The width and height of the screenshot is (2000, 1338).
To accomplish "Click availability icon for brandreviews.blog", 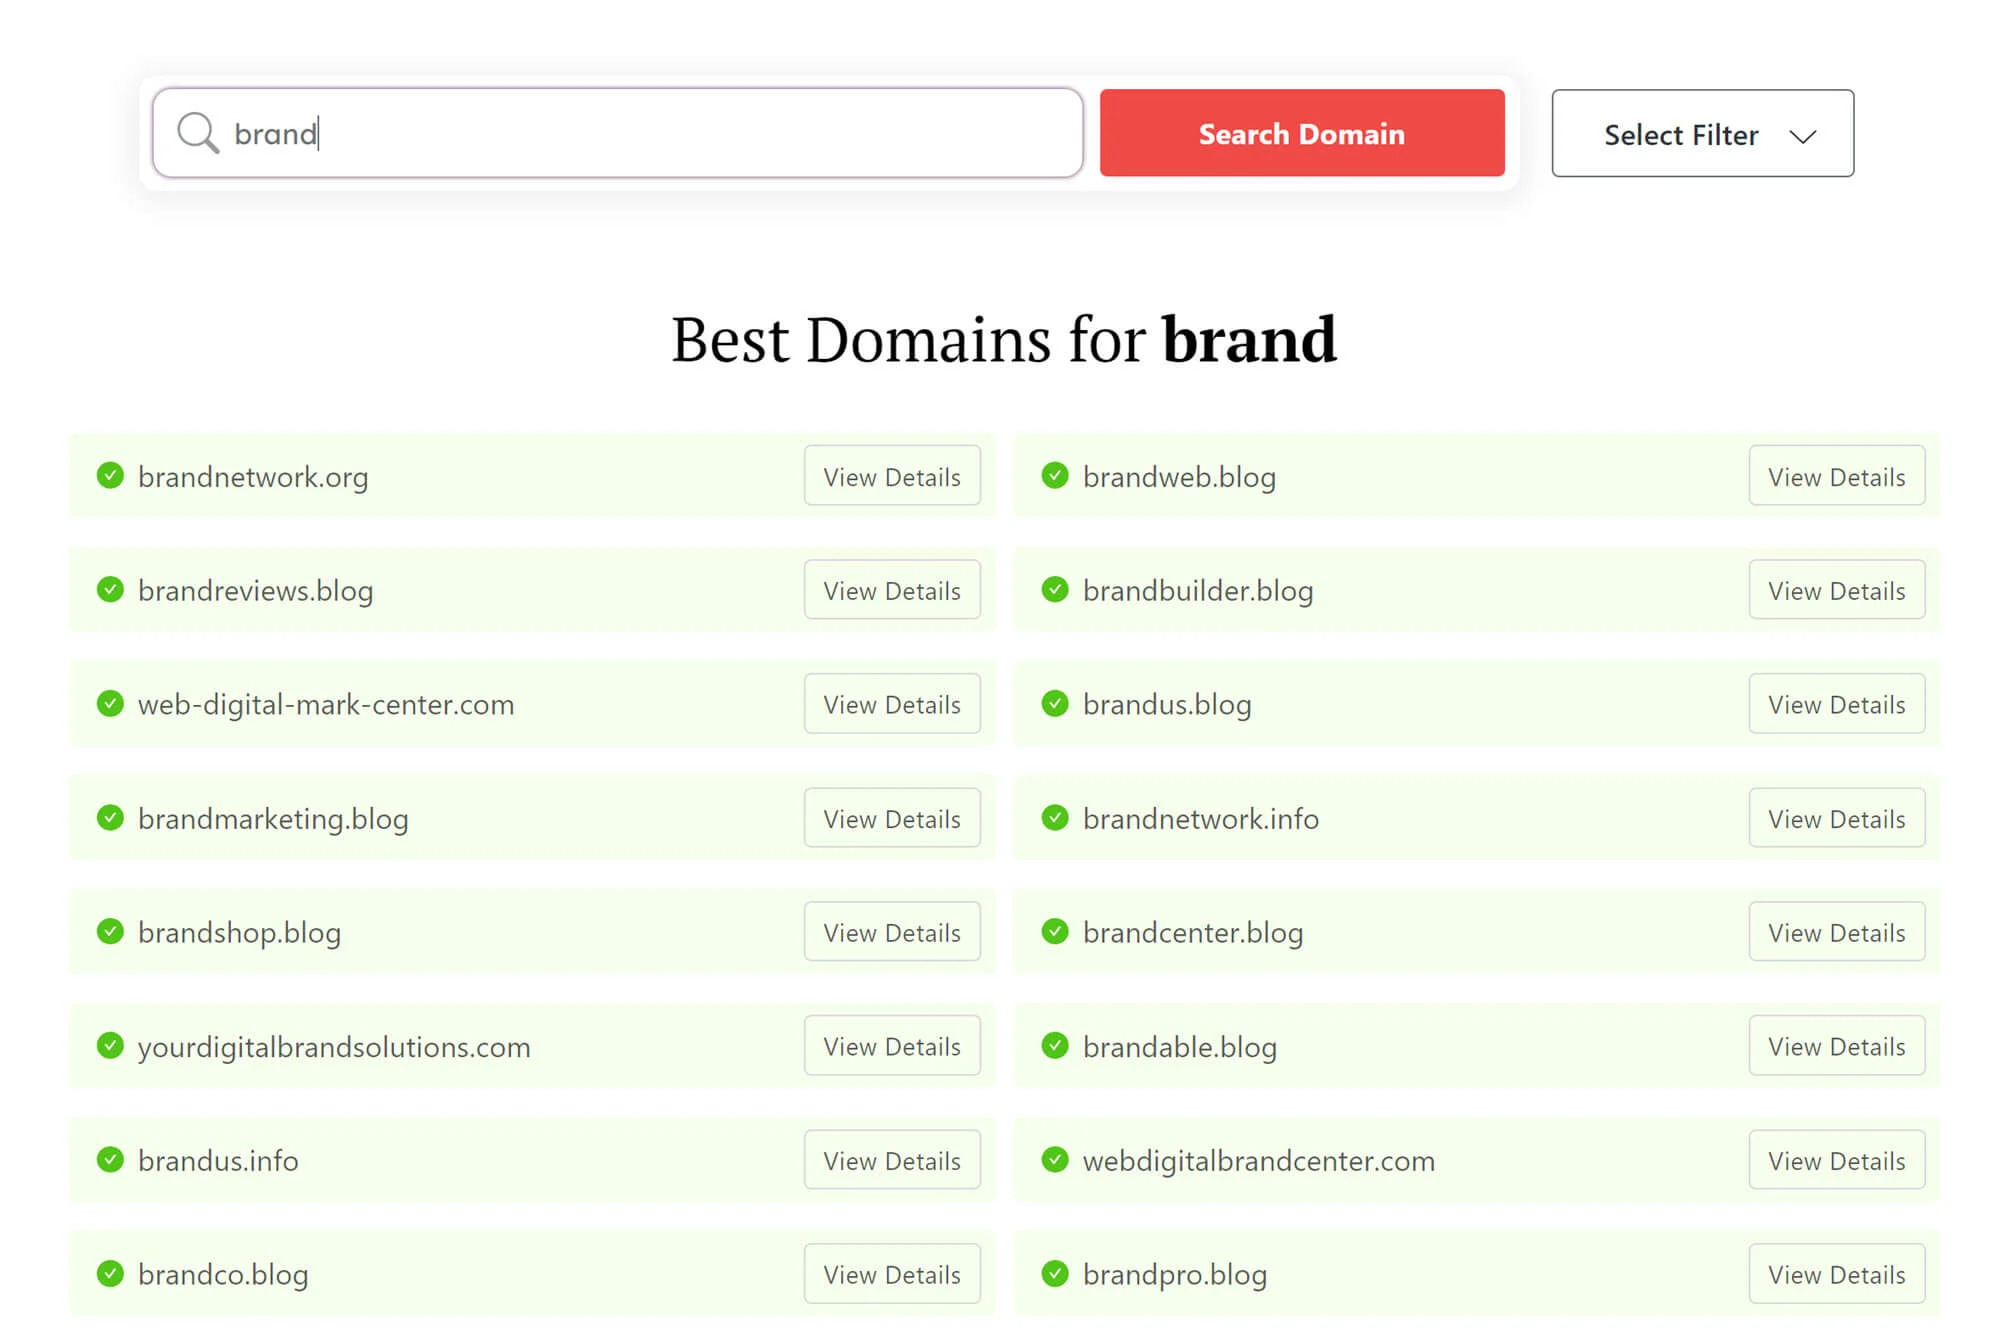I will (x=110, y=588).
